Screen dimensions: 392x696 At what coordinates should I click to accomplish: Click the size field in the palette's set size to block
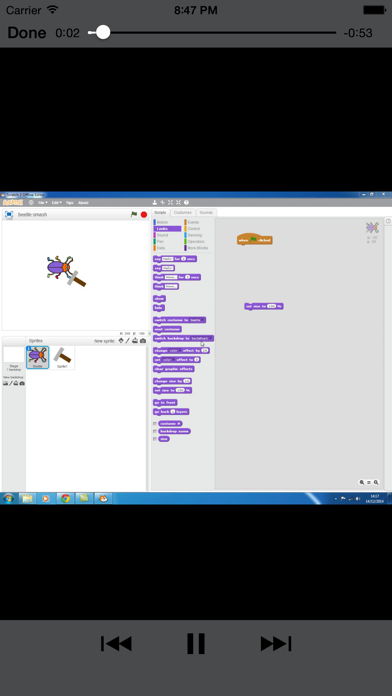pos(180,391)
